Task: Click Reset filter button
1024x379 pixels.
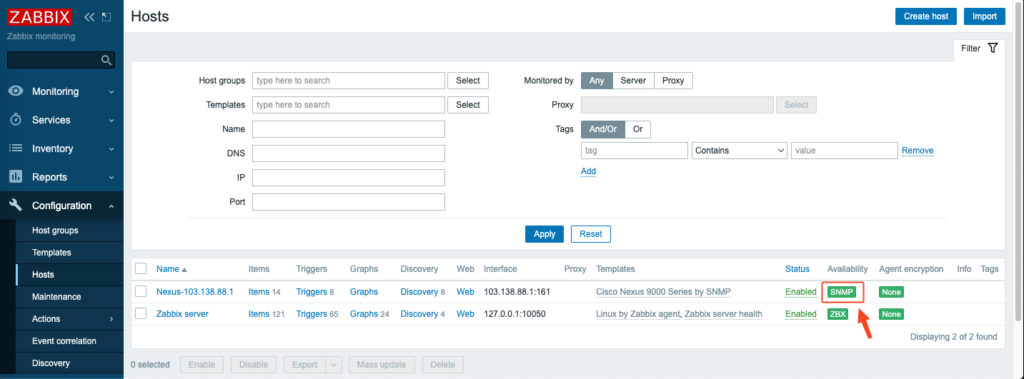Action: click(x=591, y=234)
